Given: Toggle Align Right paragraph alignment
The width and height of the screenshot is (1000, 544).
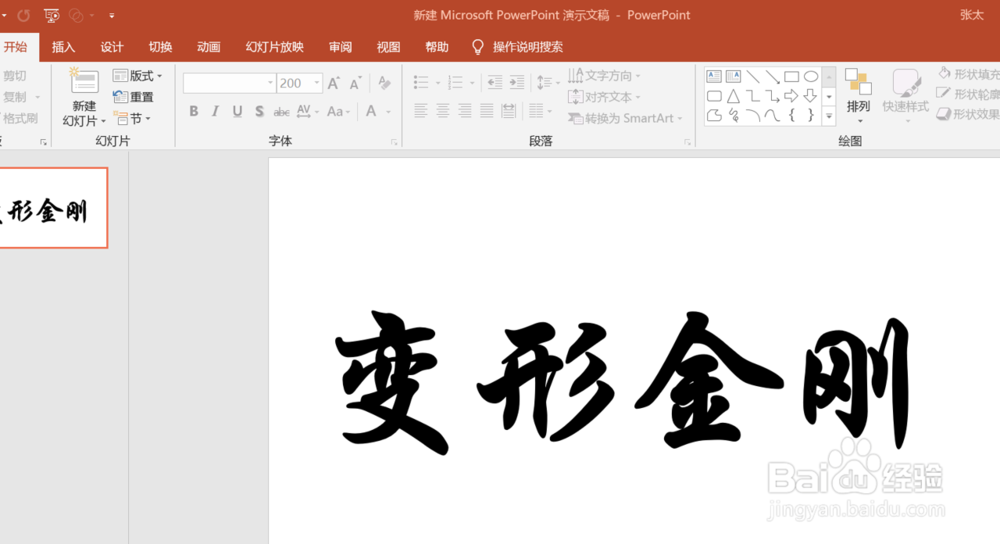Looking at the screenshot, I should pos(464,111).
